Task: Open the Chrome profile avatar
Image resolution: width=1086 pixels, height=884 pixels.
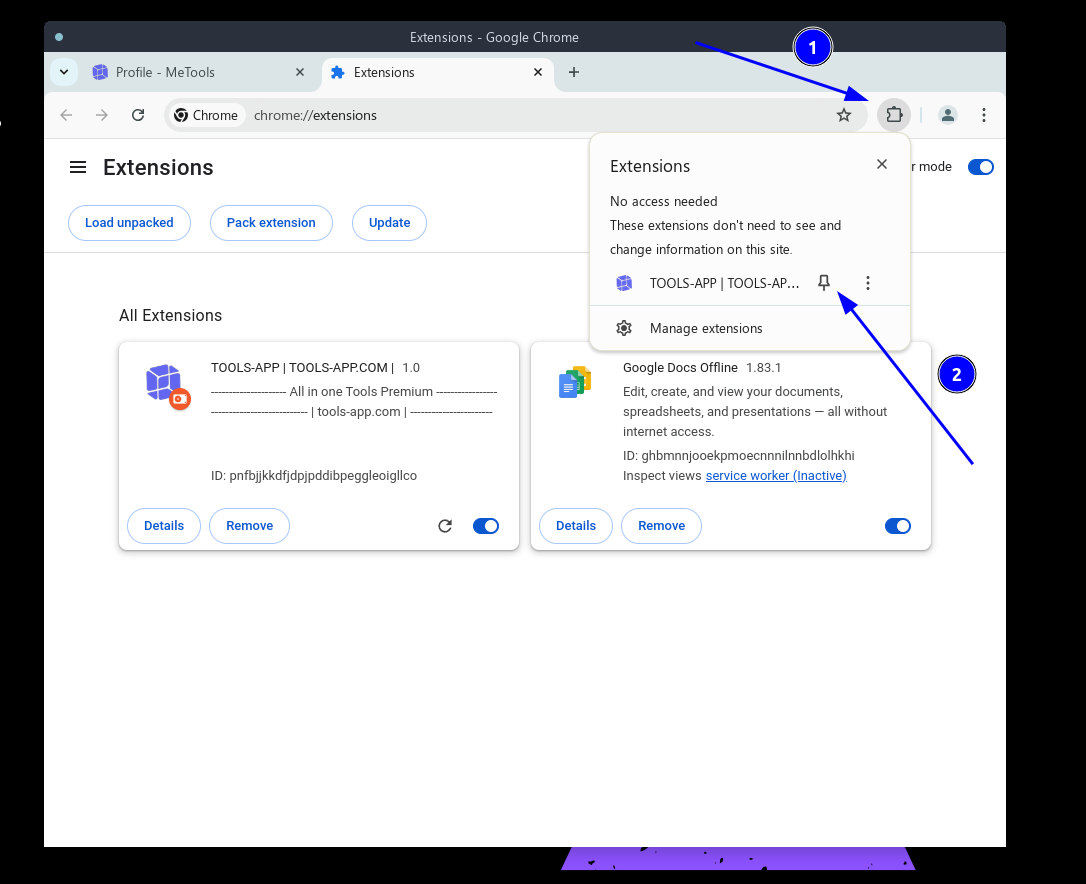Action: coord(947,115)
